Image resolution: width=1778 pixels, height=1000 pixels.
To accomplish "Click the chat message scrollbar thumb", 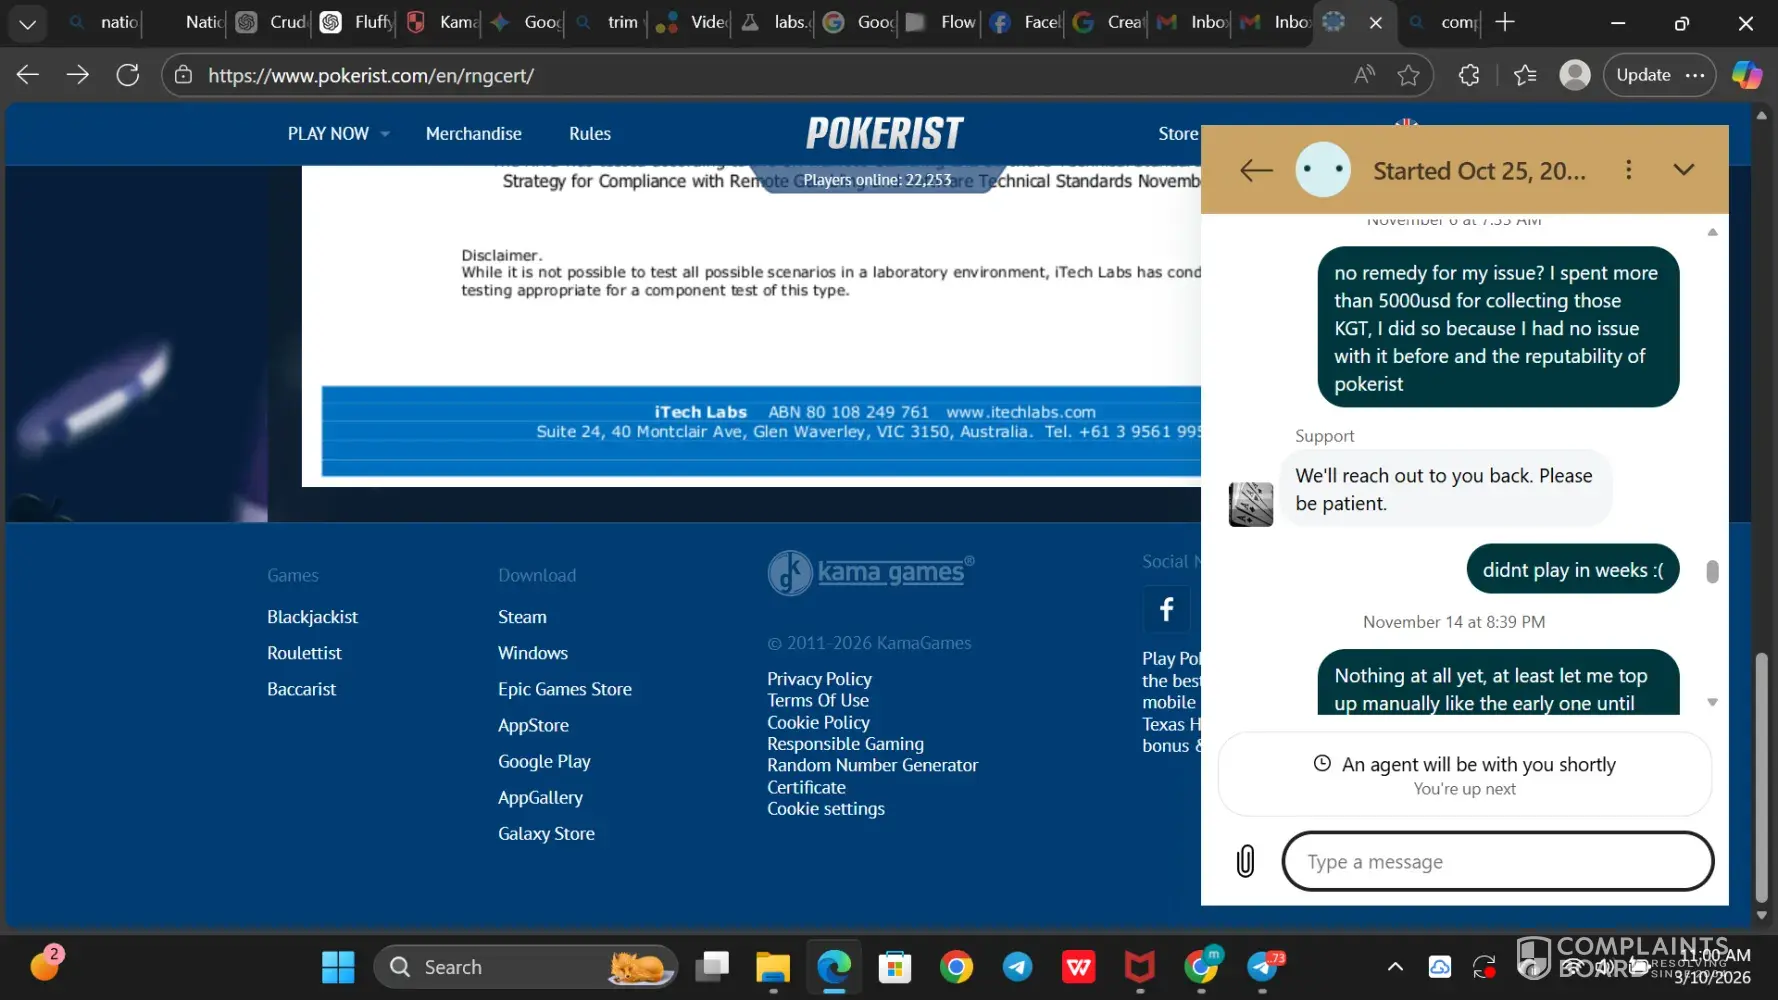I will [x=1712, y=571].
